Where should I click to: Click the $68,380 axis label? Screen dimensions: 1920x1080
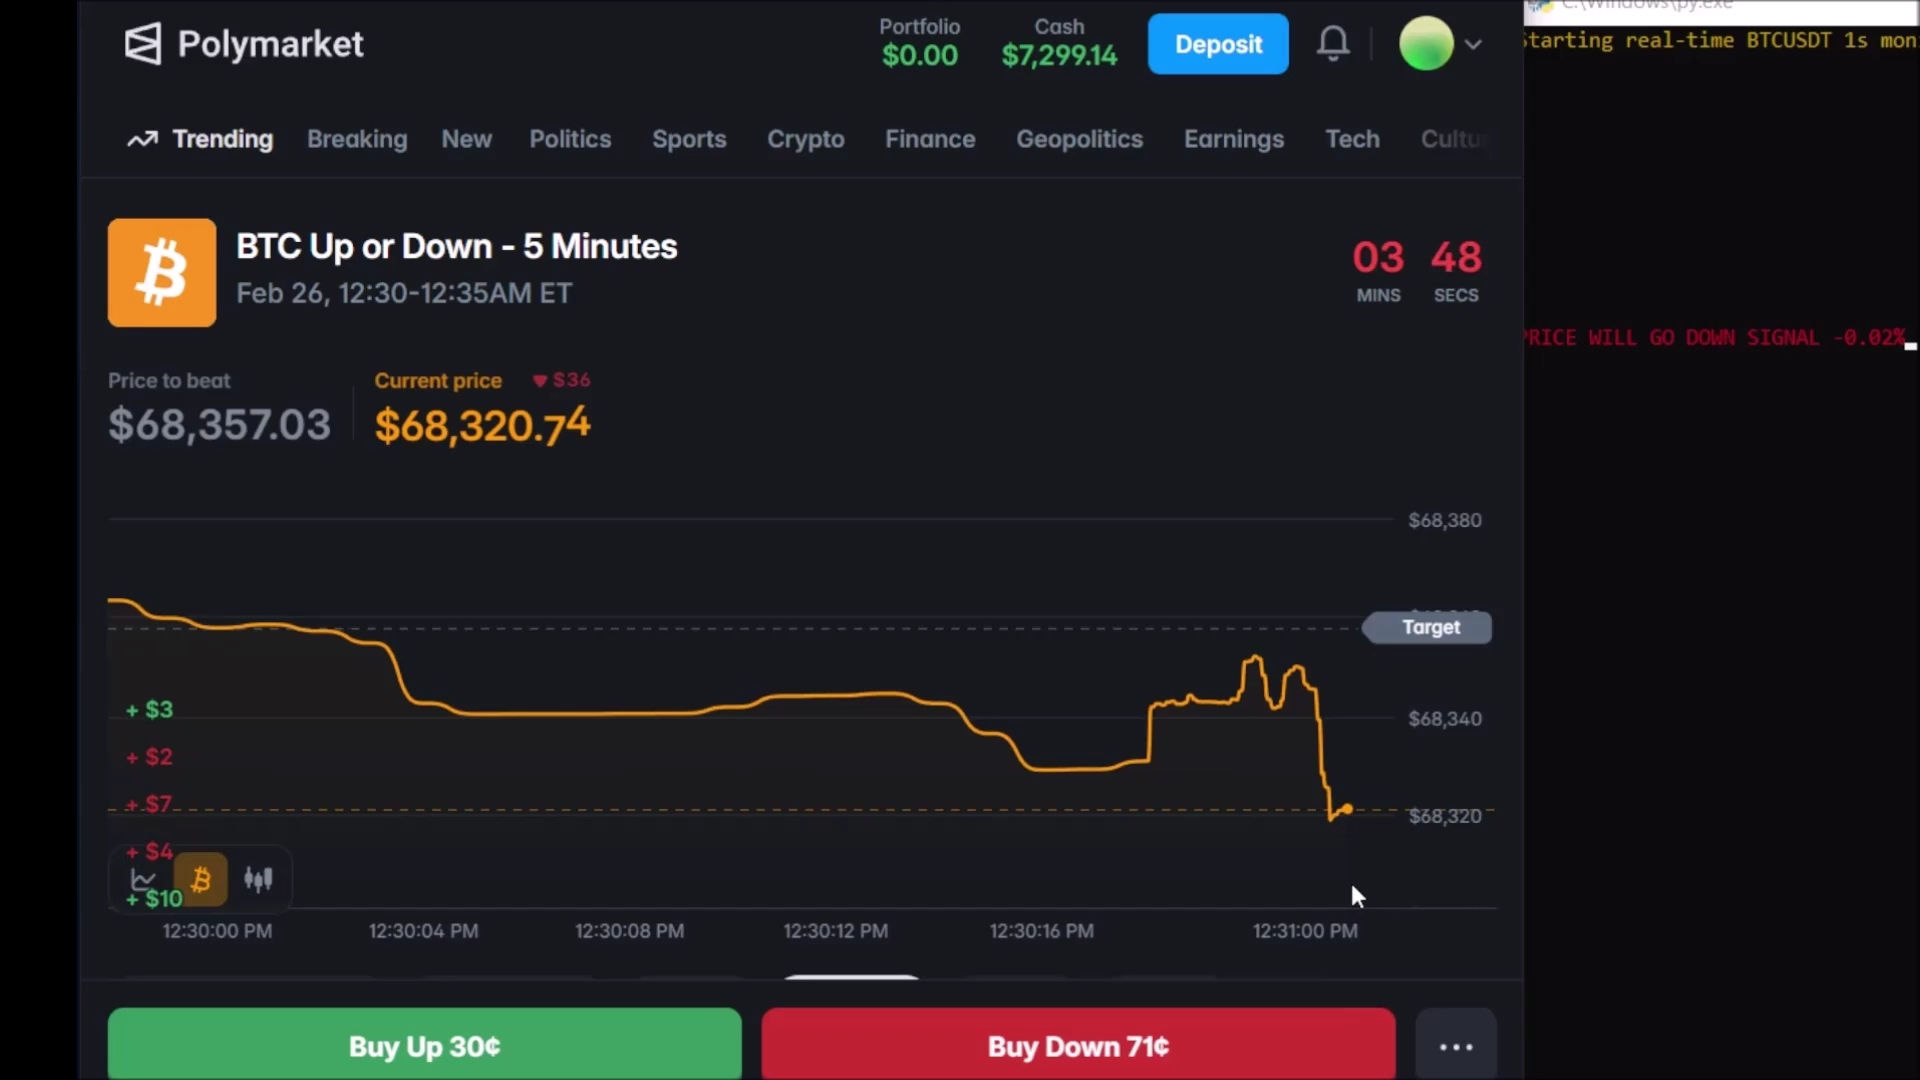click(1445, 520)
